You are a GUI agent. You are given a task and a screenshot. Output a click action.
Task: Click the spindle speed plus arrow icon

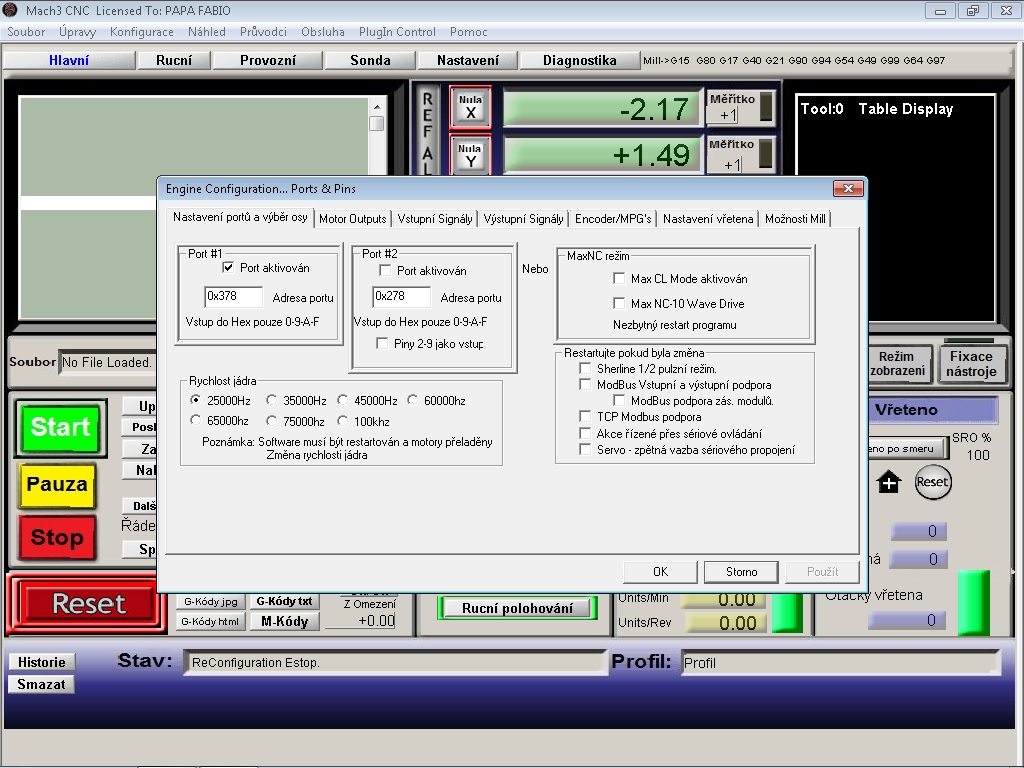888,483
